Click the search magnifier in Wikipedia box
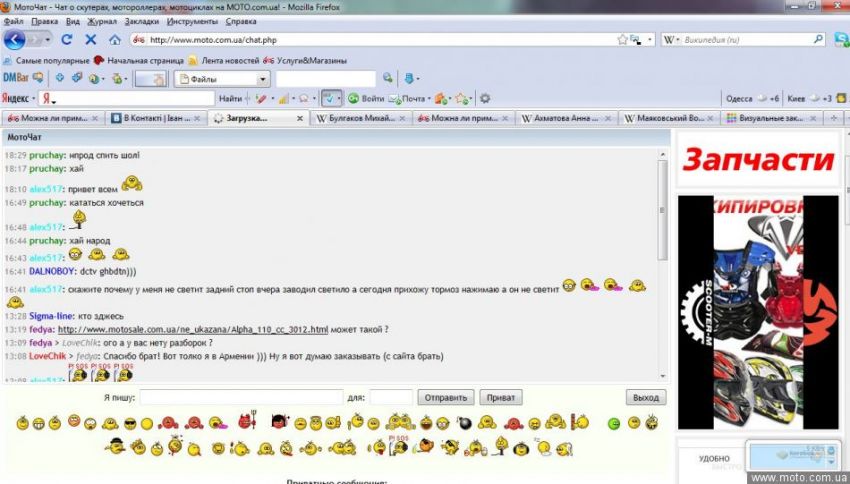850x484 pixels. (x=818, y=40)
